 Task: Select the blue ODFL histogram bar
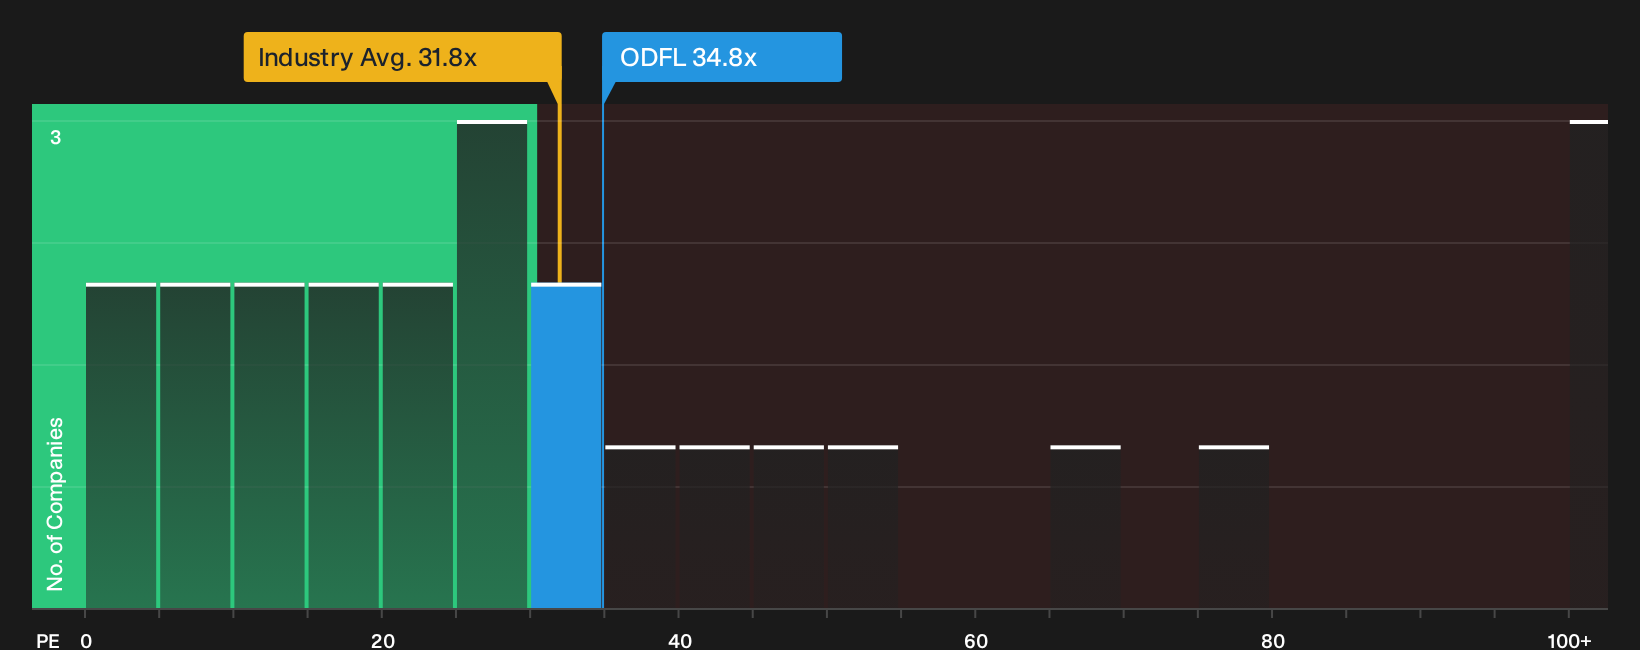[x=566, y=446]
